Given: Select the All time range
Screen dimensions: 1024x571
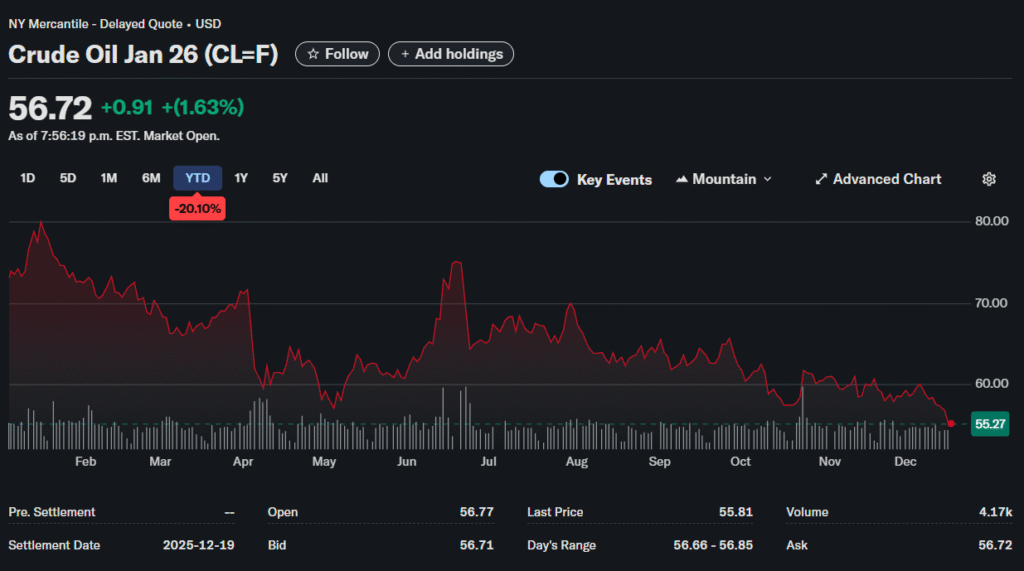Looking at the screenshot, I should click(320, 178).
